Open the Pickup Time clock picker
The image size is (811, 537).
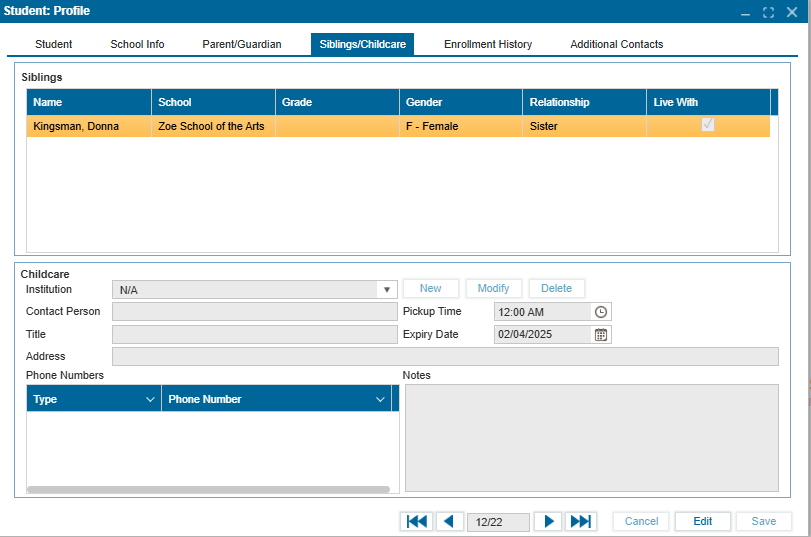pos(601,312)
